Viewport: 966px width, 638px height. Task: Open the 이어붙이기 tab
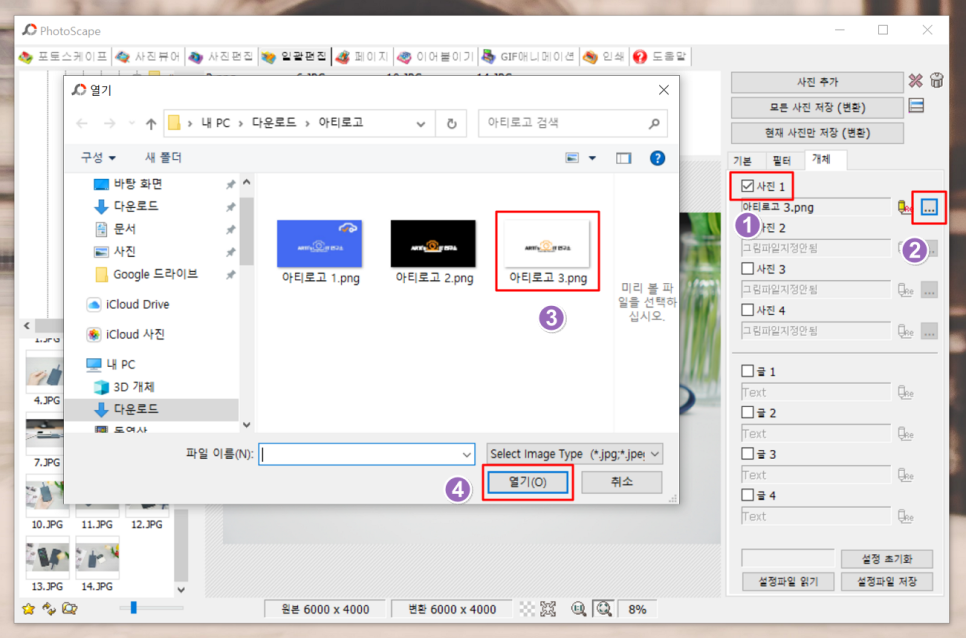[x=436, y=57]
